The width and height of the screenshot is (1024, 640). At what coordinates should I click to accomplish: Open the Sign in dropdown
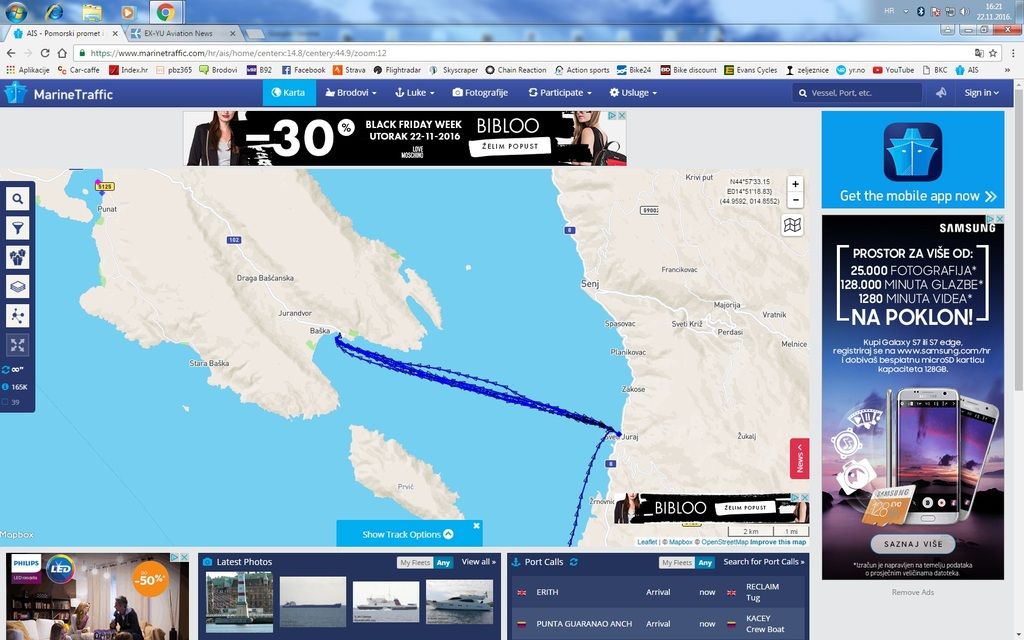982,93
